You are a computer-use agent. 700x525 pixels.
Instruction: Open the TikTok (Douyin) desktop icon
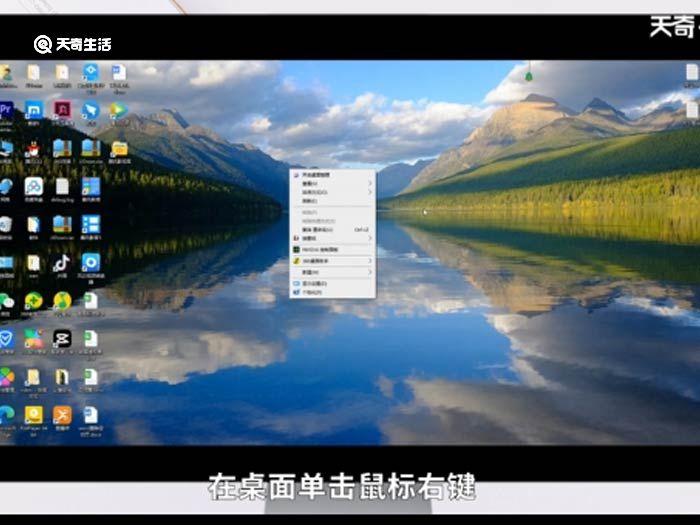click(62, 262)
